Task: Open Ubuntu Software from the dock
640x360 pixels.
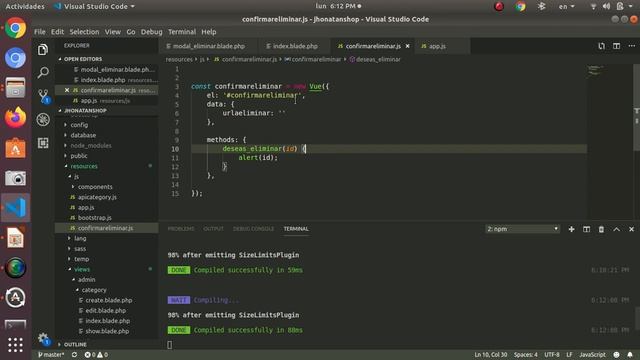Action: [16, 148]
